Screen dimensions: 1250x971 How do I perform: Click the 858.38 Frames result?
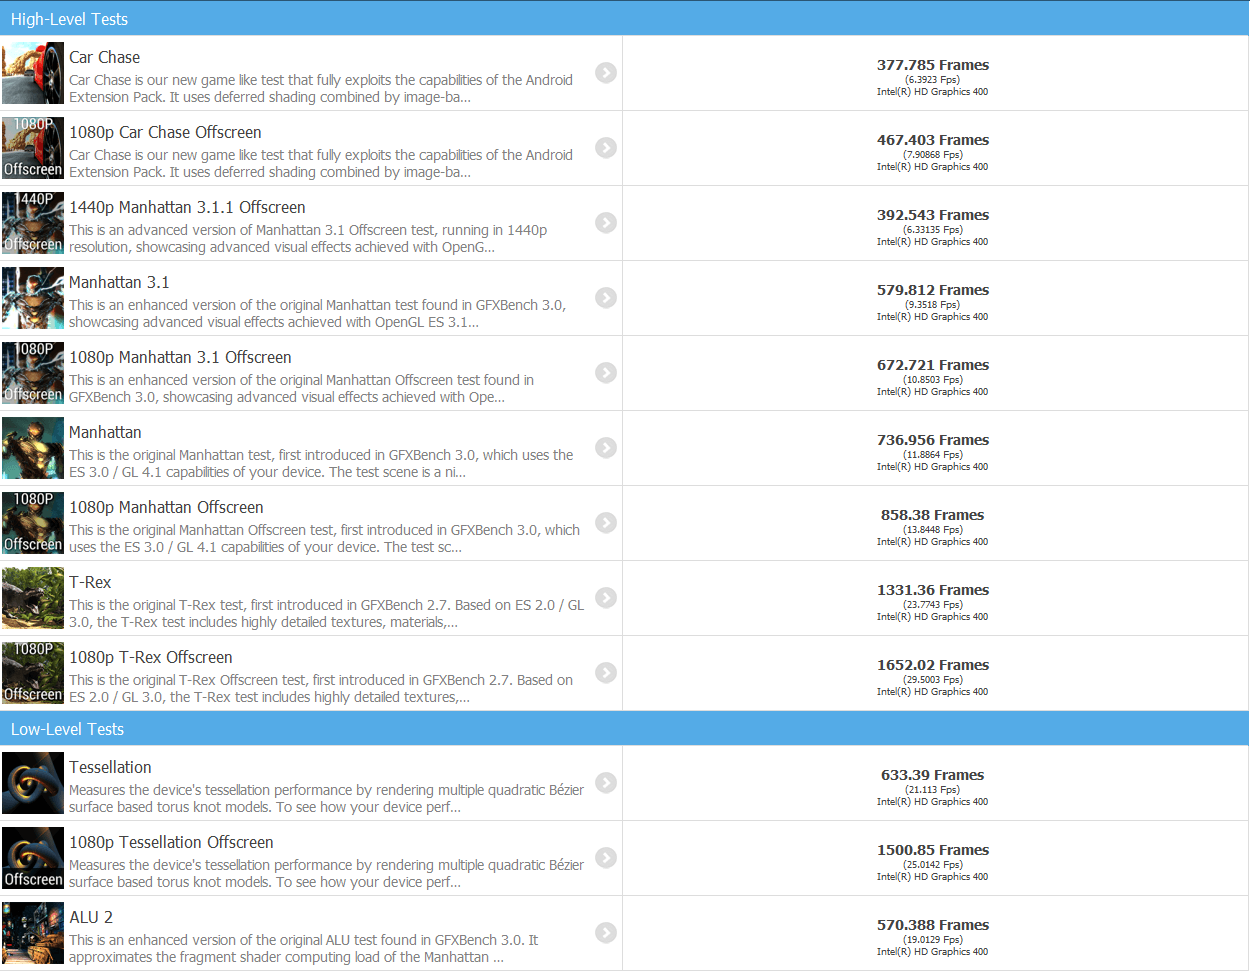933,515
